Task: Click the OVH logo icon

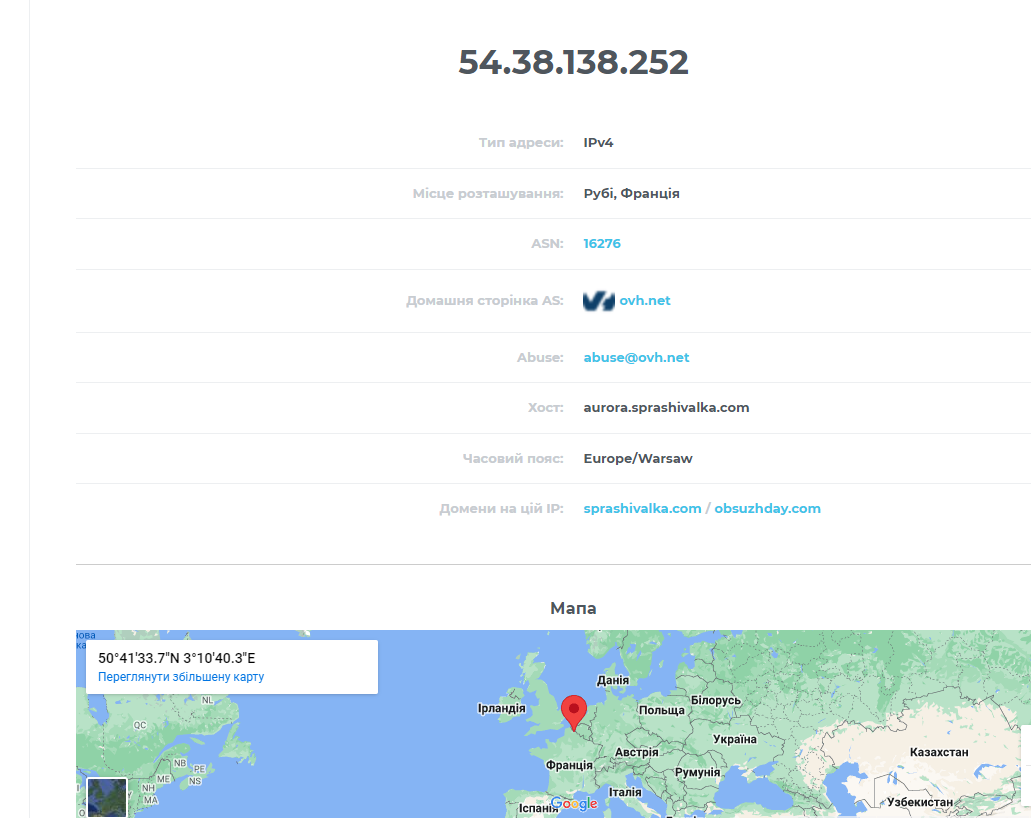Action: [598, 301]
